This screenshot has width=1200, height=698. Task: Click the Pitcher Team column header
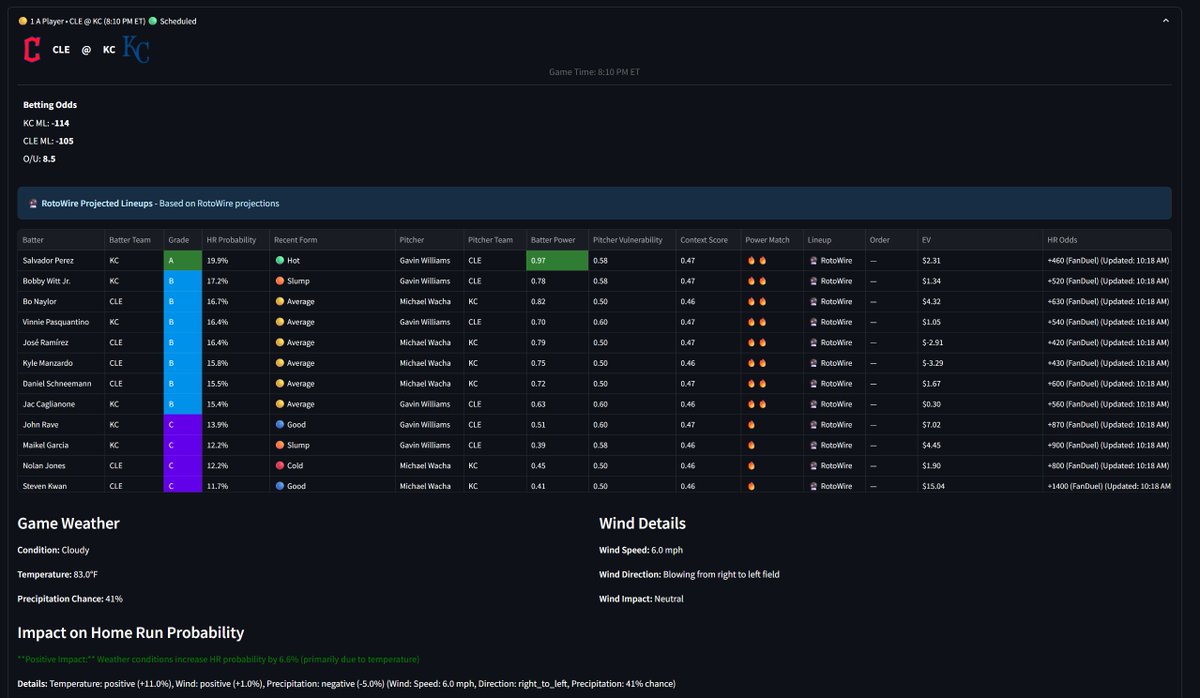click(494, 240)
